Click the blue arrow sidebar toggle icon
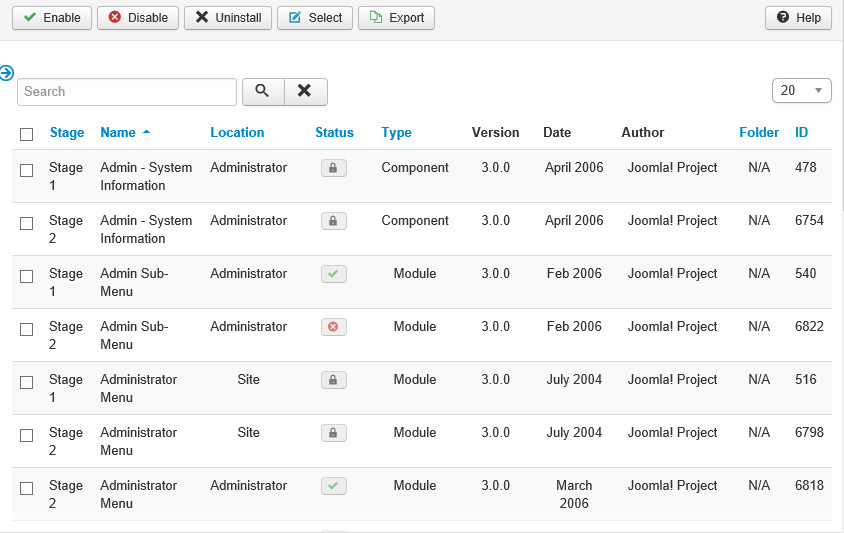 (7, 73)
